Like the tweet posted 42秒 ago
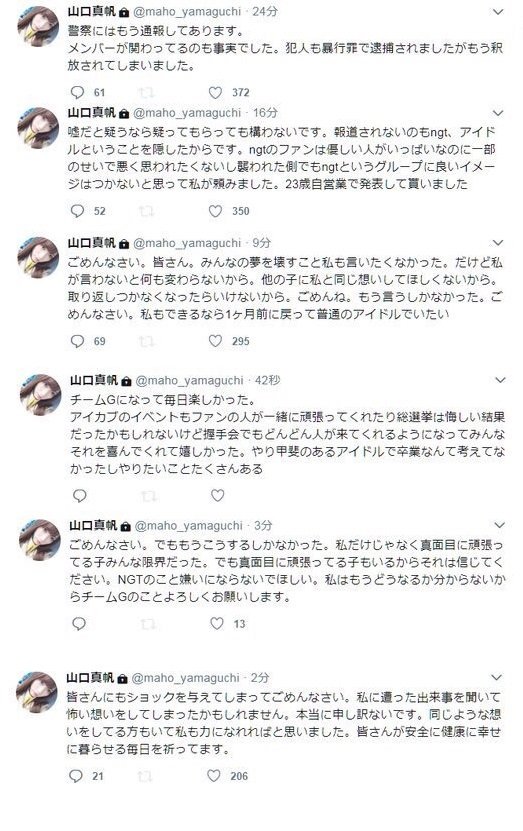Viewport: 523px width, 831px height. tap(218, 496)
